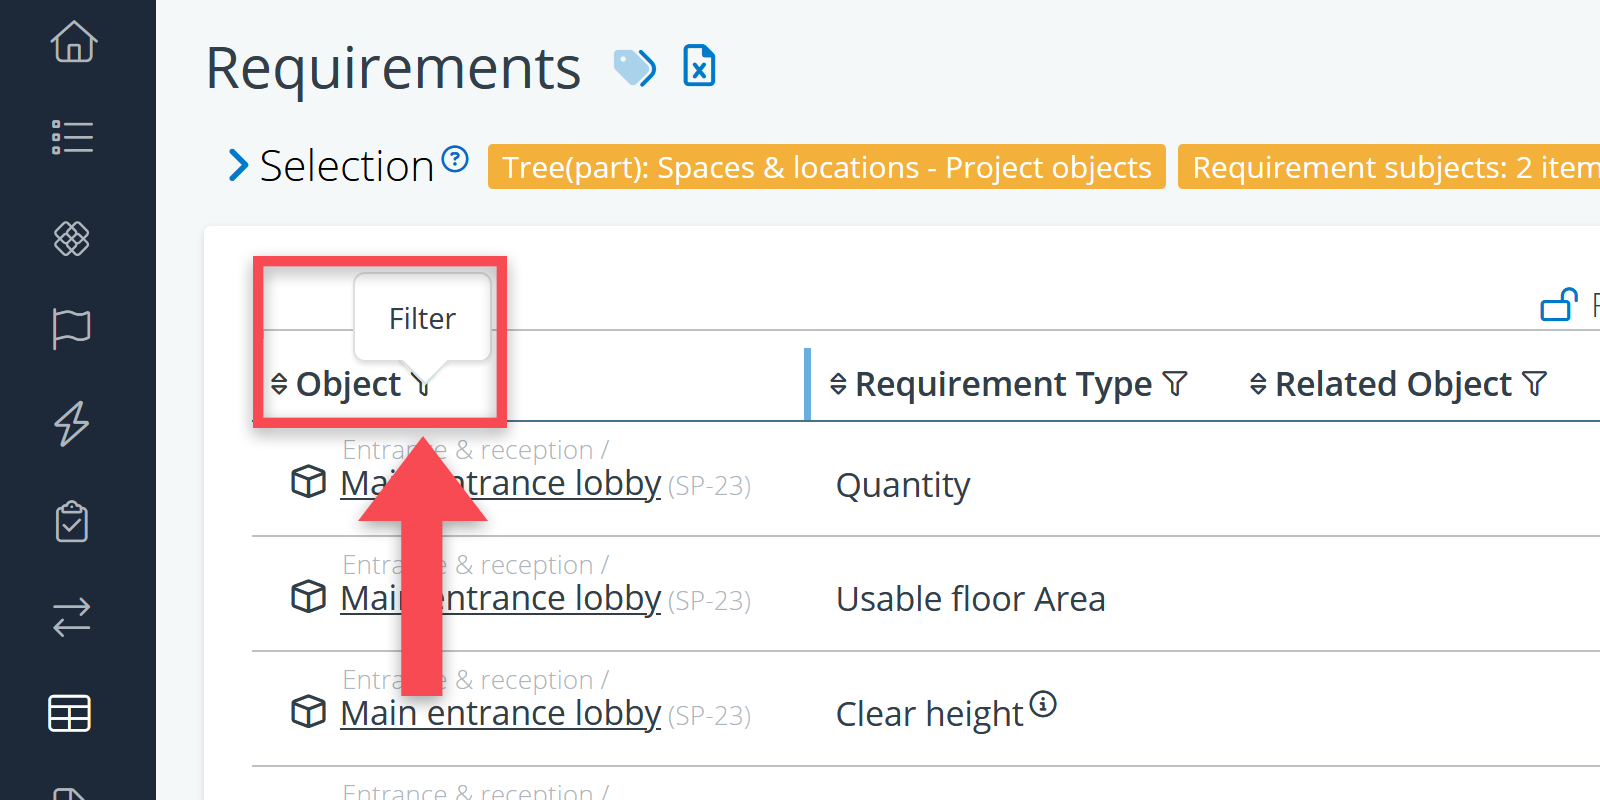Open the table view sidebar icon
This screenshot has width=1600, height=800.
click(70, 713)
